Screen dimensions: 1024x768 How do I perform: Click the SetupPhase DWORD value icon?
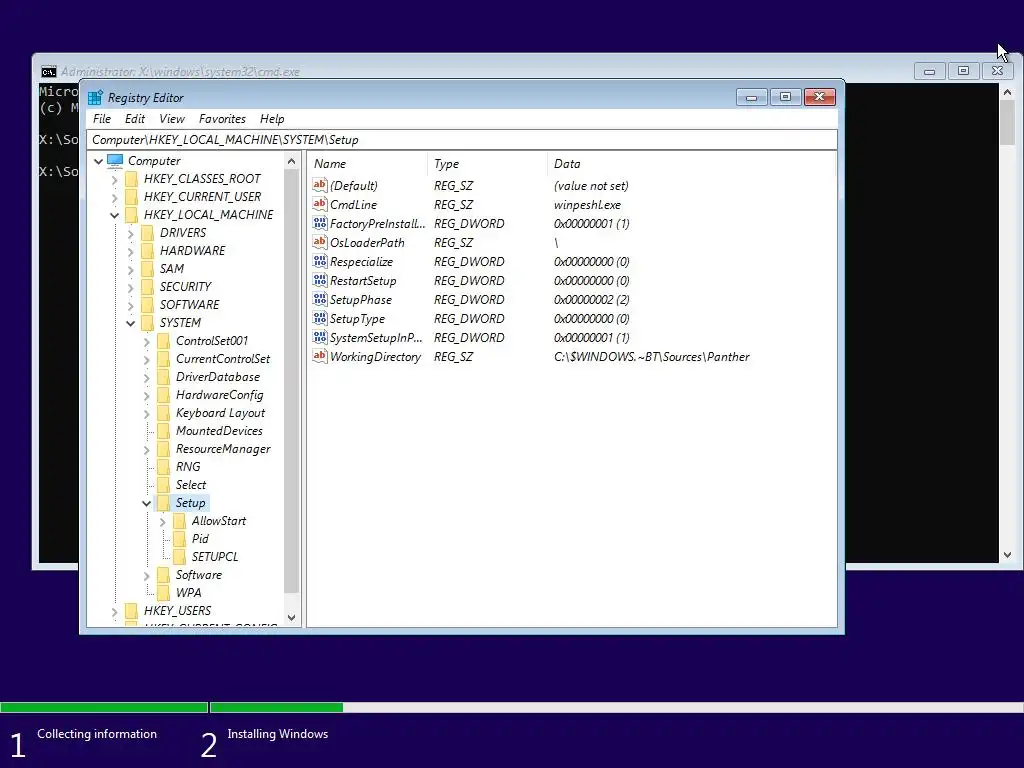pos(319,299)
